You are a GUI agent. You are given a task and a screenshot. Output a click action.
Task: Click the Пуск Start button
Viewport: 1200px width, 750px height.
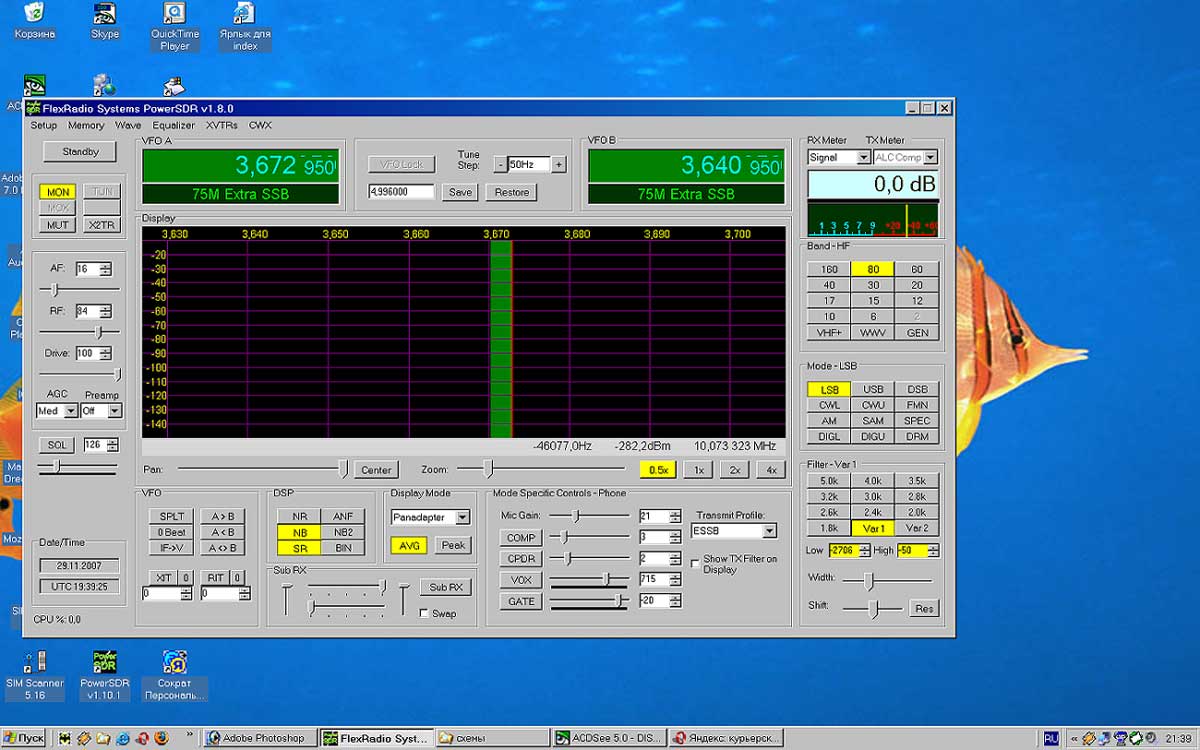pyautogui.click(x=24, y=738)
